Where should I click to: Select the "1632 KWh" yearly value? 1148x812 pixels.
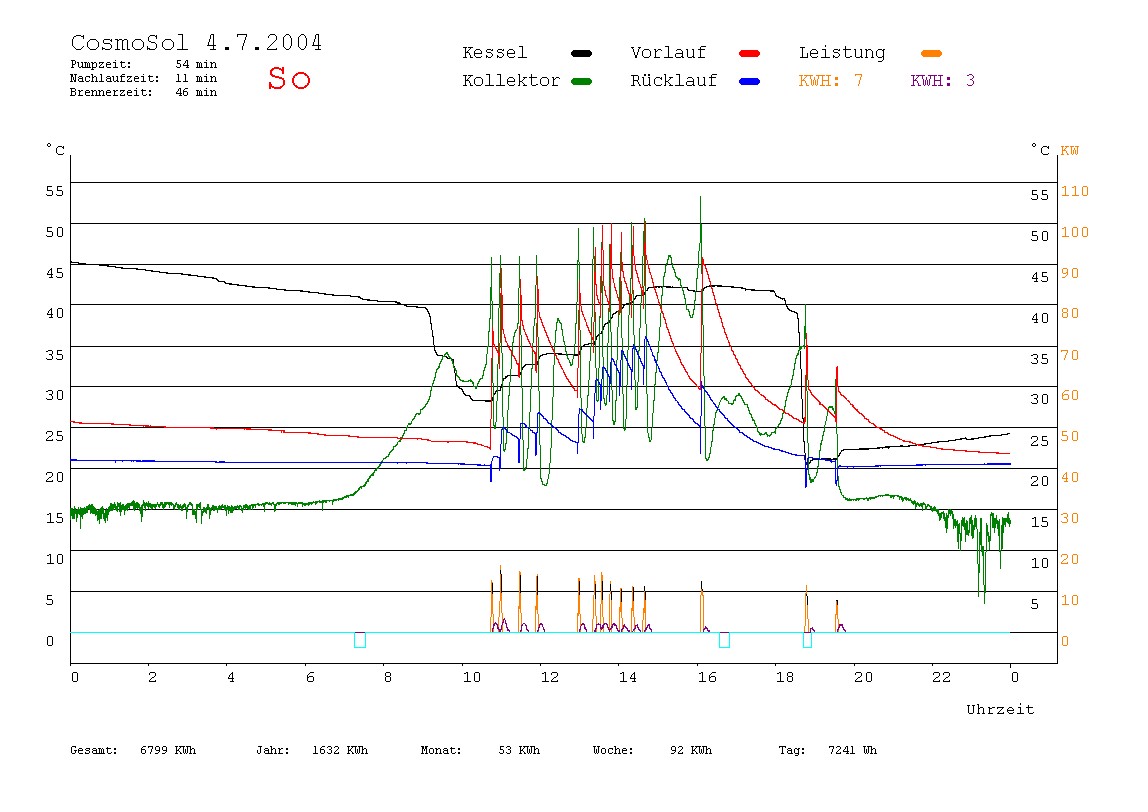point(340,750)
